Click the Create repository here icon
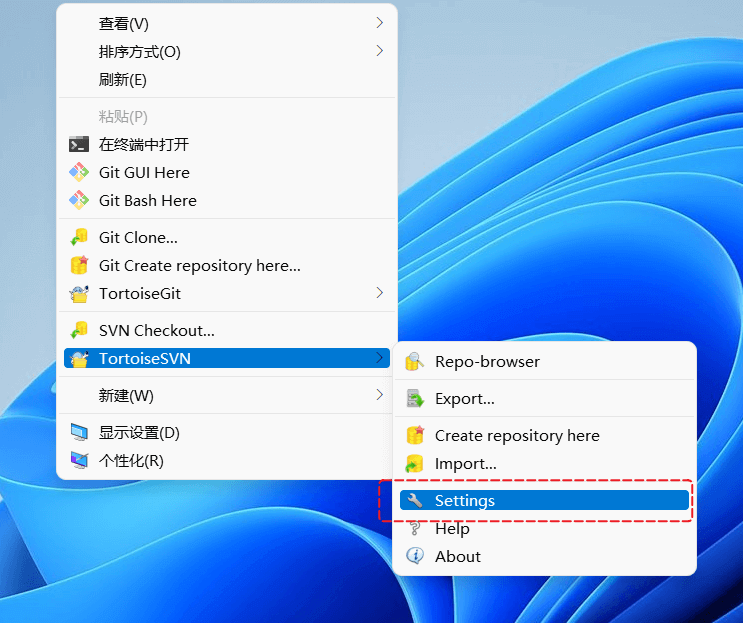The image size is (743, 623). pyautogui.click(x=415, y=435)
